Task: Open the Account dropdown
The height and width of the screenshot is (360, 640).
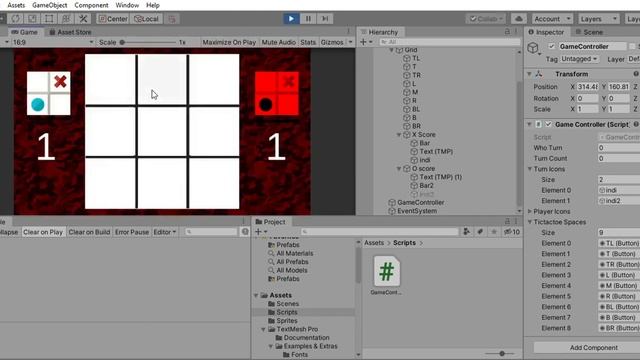Action: [x=552, y=19]
